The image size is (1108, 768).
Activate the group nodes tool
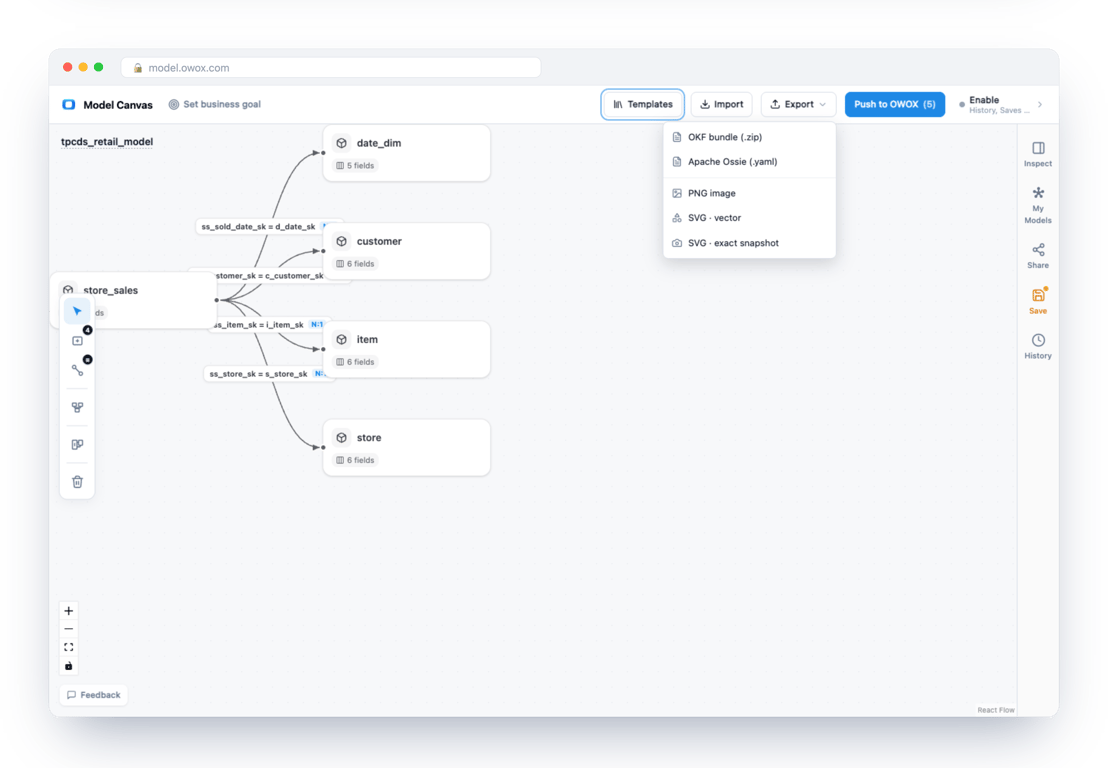77,407
